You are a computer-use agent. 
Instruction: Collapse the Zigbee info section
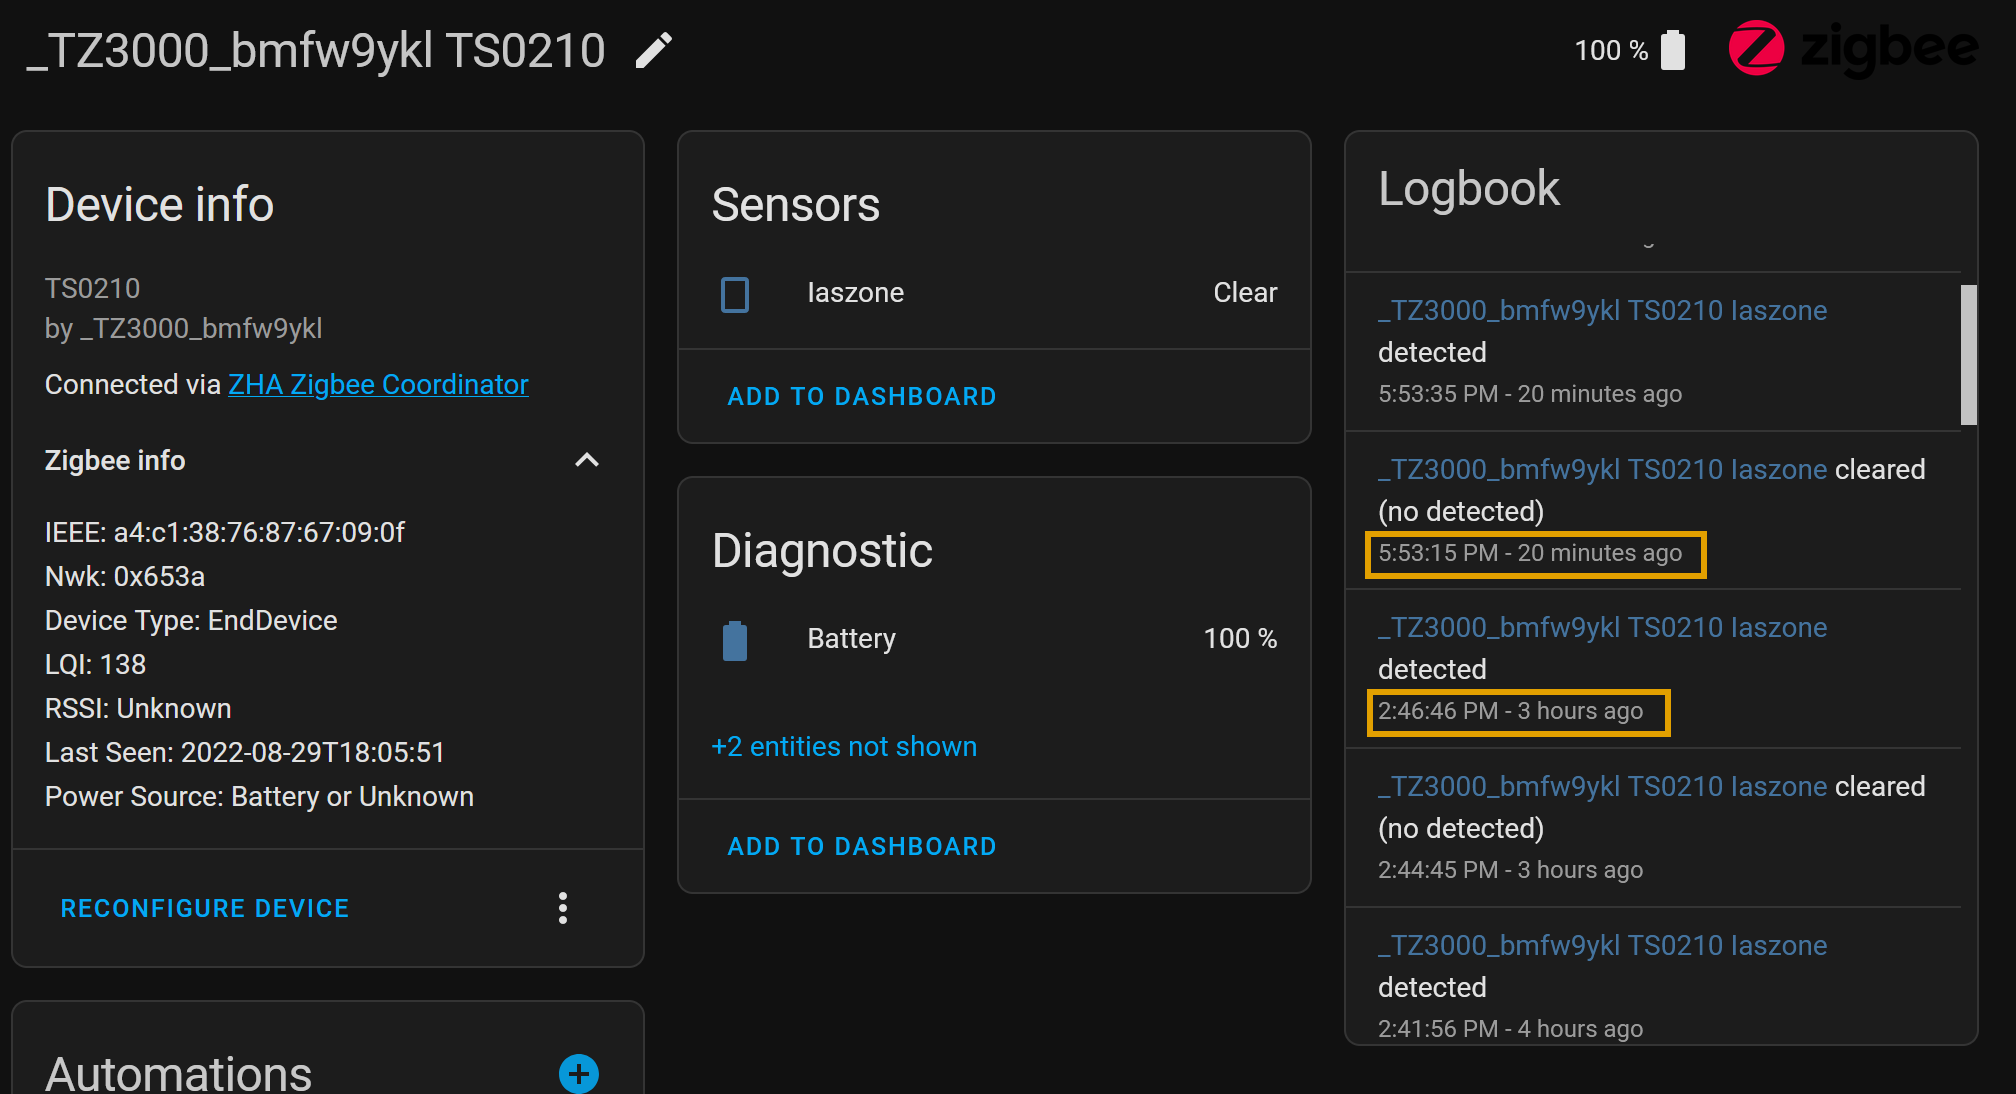587,460
